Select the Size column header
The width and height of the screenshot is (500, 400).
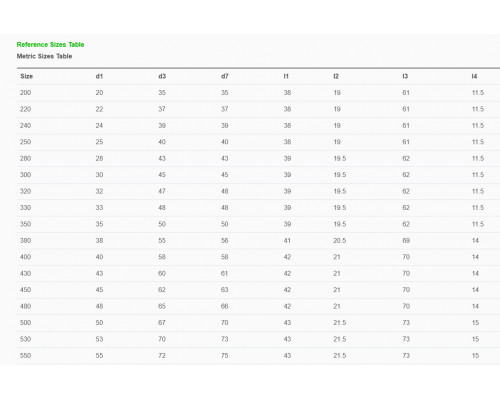(x=27, y=76)
